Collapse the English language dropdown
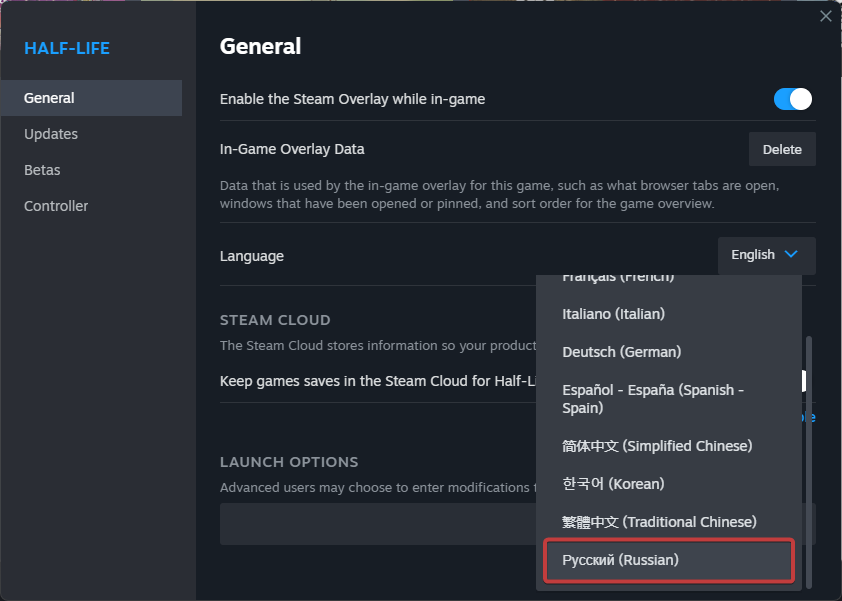Image resolution: width=842 pixels, height=601 pixels. point(766,255)
